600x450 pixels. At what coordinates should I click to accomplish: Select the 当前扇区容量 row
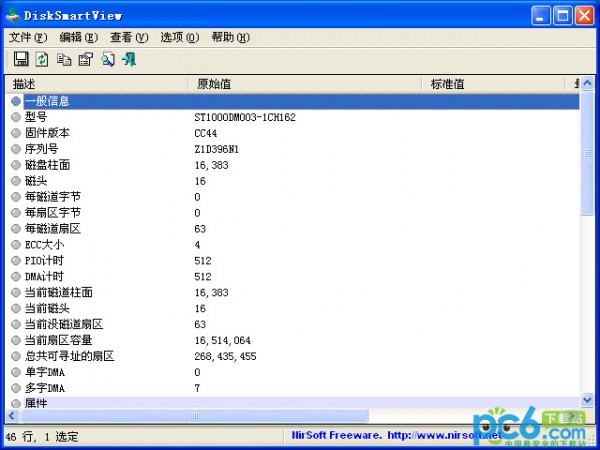293,340
